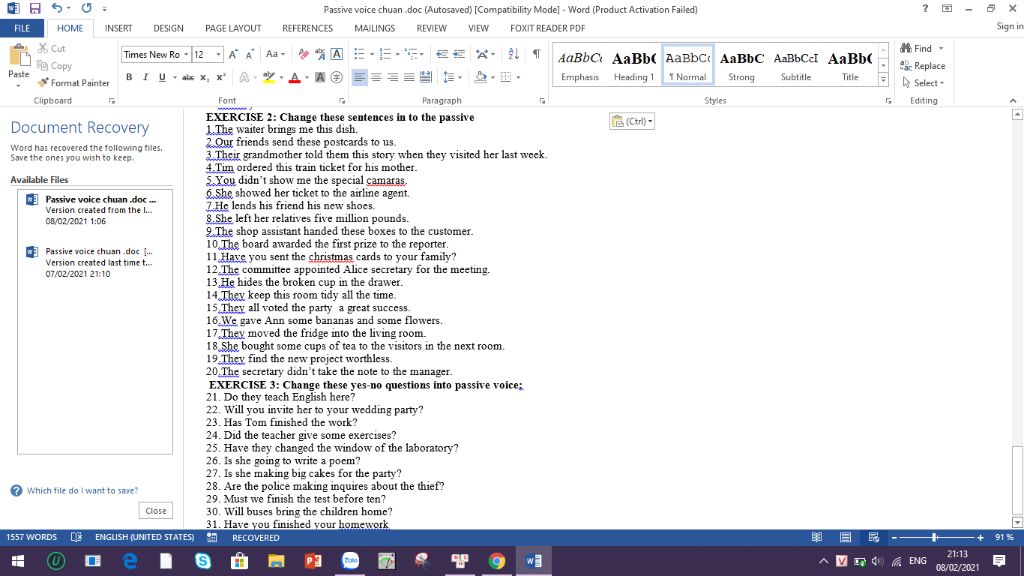Toggle superscript formatting
Screen dimensions: 1024x576
[221, 77]
